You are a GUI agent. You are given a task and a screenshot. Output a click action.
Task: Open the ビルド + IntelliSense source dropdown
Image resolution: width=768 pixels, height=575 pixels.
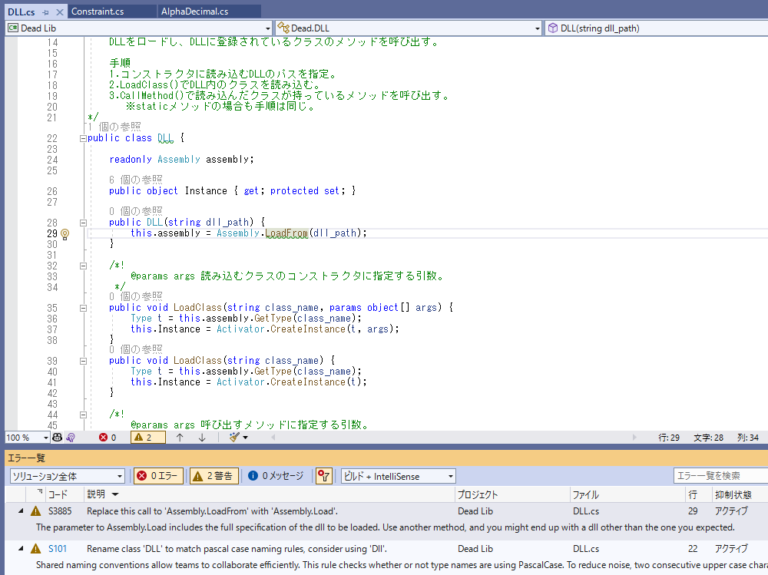pyautogui.click(x=398, y=476)
